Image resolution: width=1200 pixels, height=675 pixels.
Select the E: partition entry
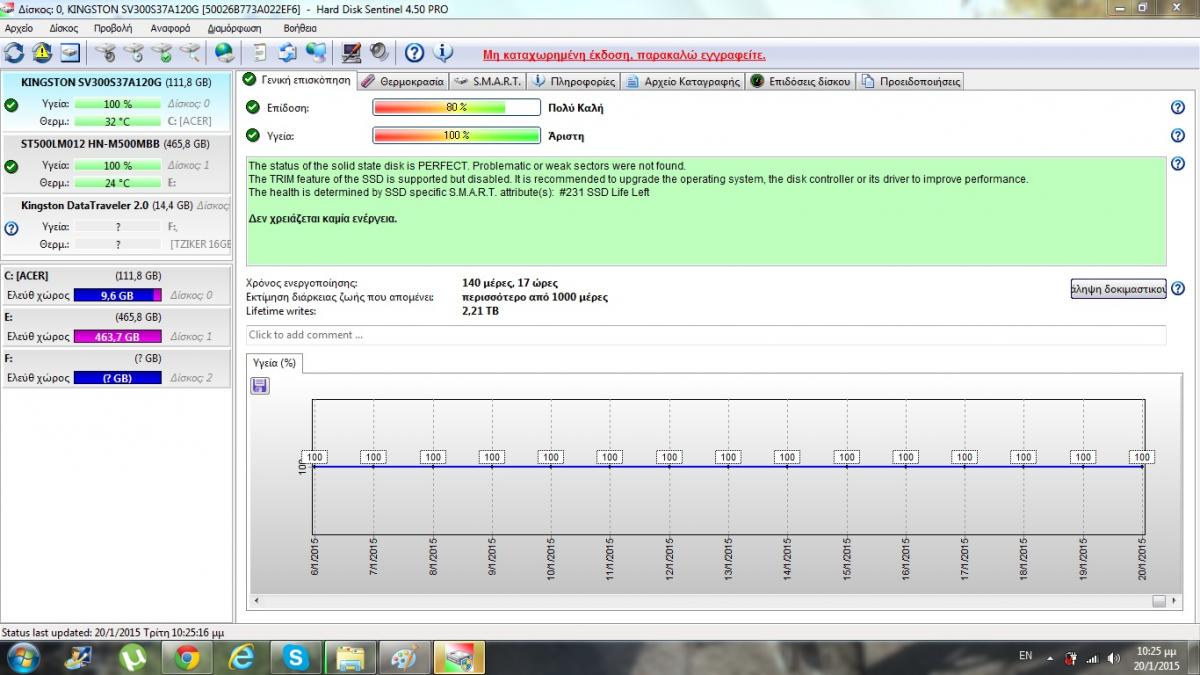click(116, 326)
